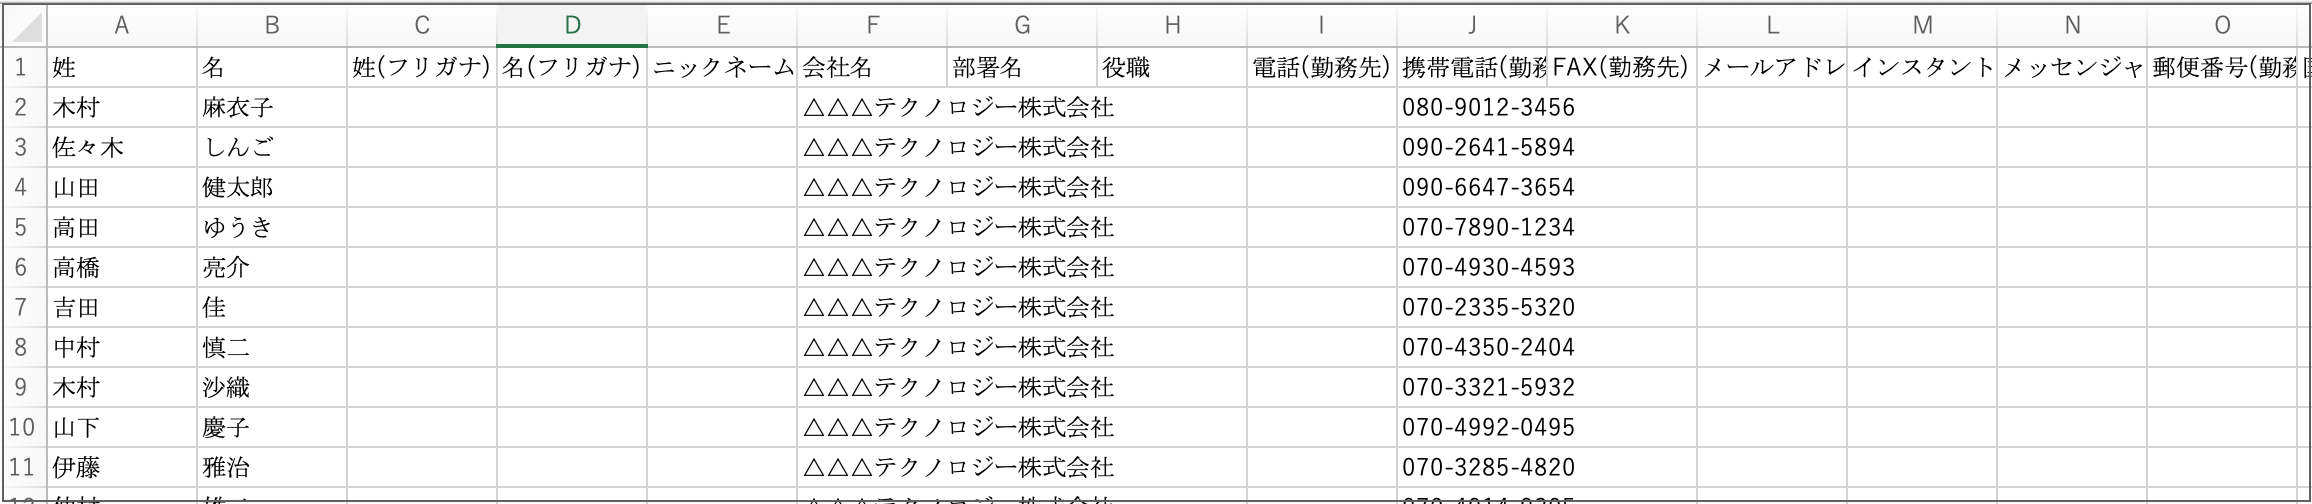Select column D header
The image size is (2312, 504).
(x=572, y=25)
